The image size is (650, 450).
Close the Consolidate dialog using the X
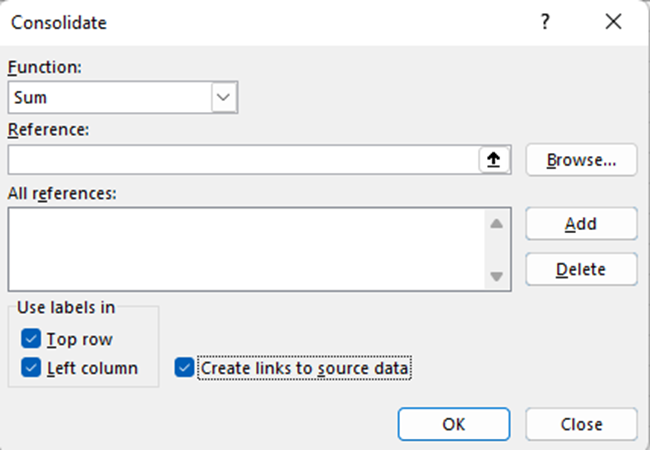613,22
